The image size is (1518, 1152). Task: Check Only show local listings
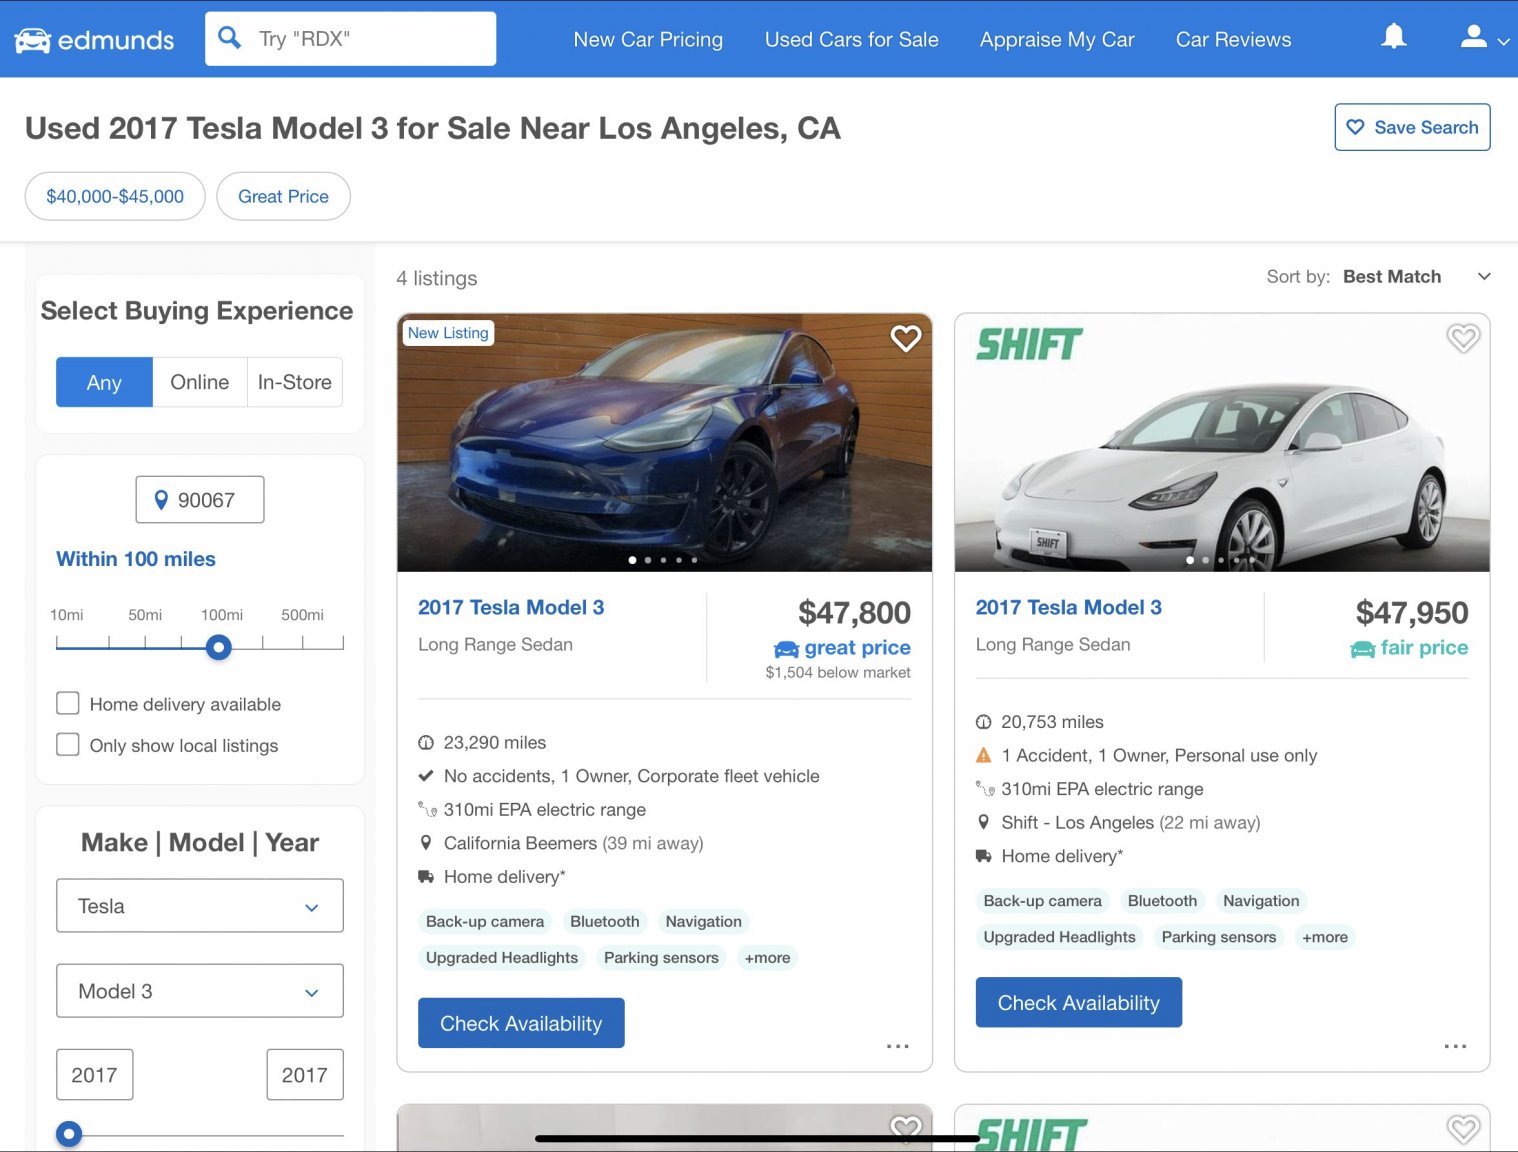(68, 744)
